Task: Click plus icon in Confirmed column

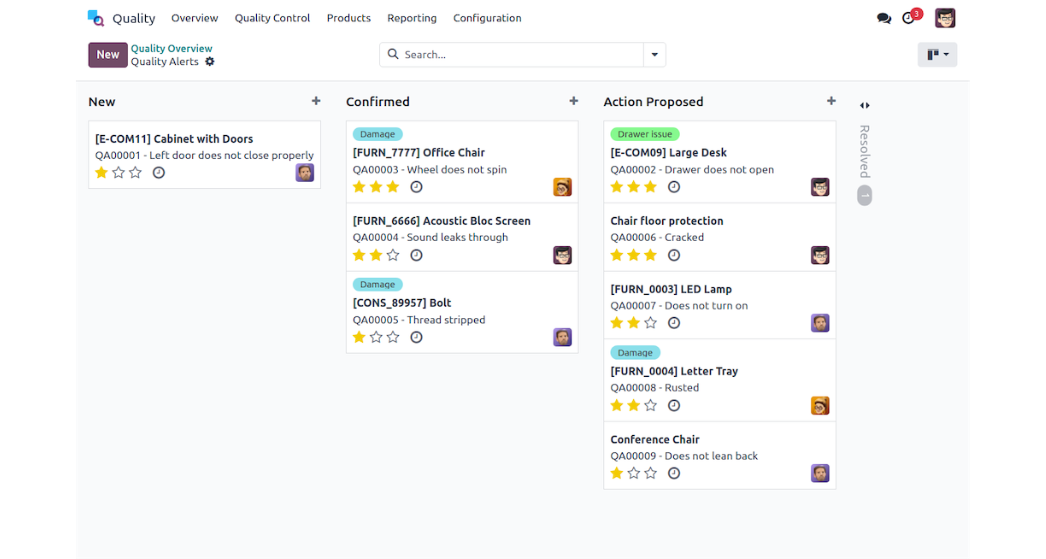Action: click(574, 101)
